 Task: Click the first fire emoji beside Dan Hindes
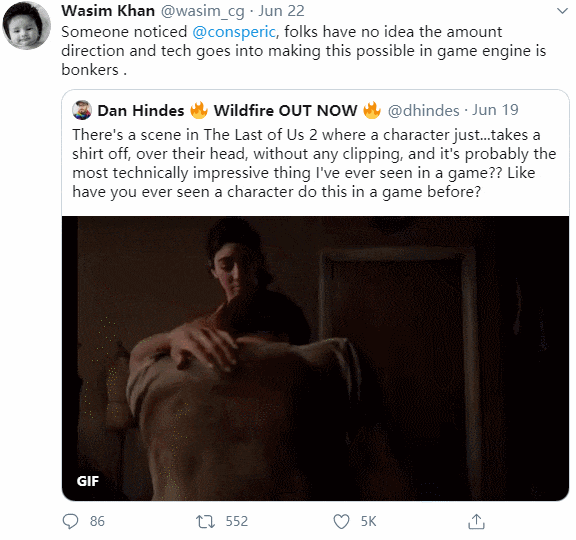click(x=199, y=110)
